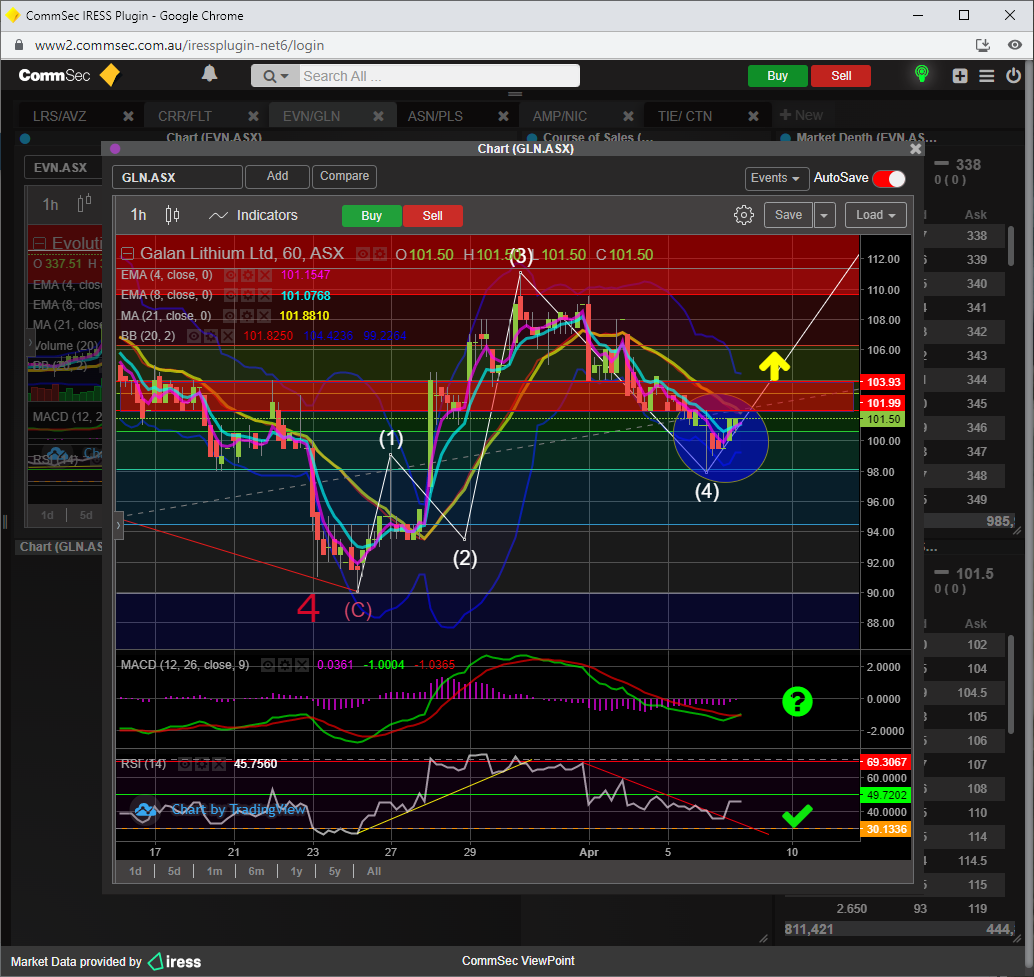Switch to the LRS/AVZ tab
The height and width of the screenshot is (977, 1034).
[60, 116]
